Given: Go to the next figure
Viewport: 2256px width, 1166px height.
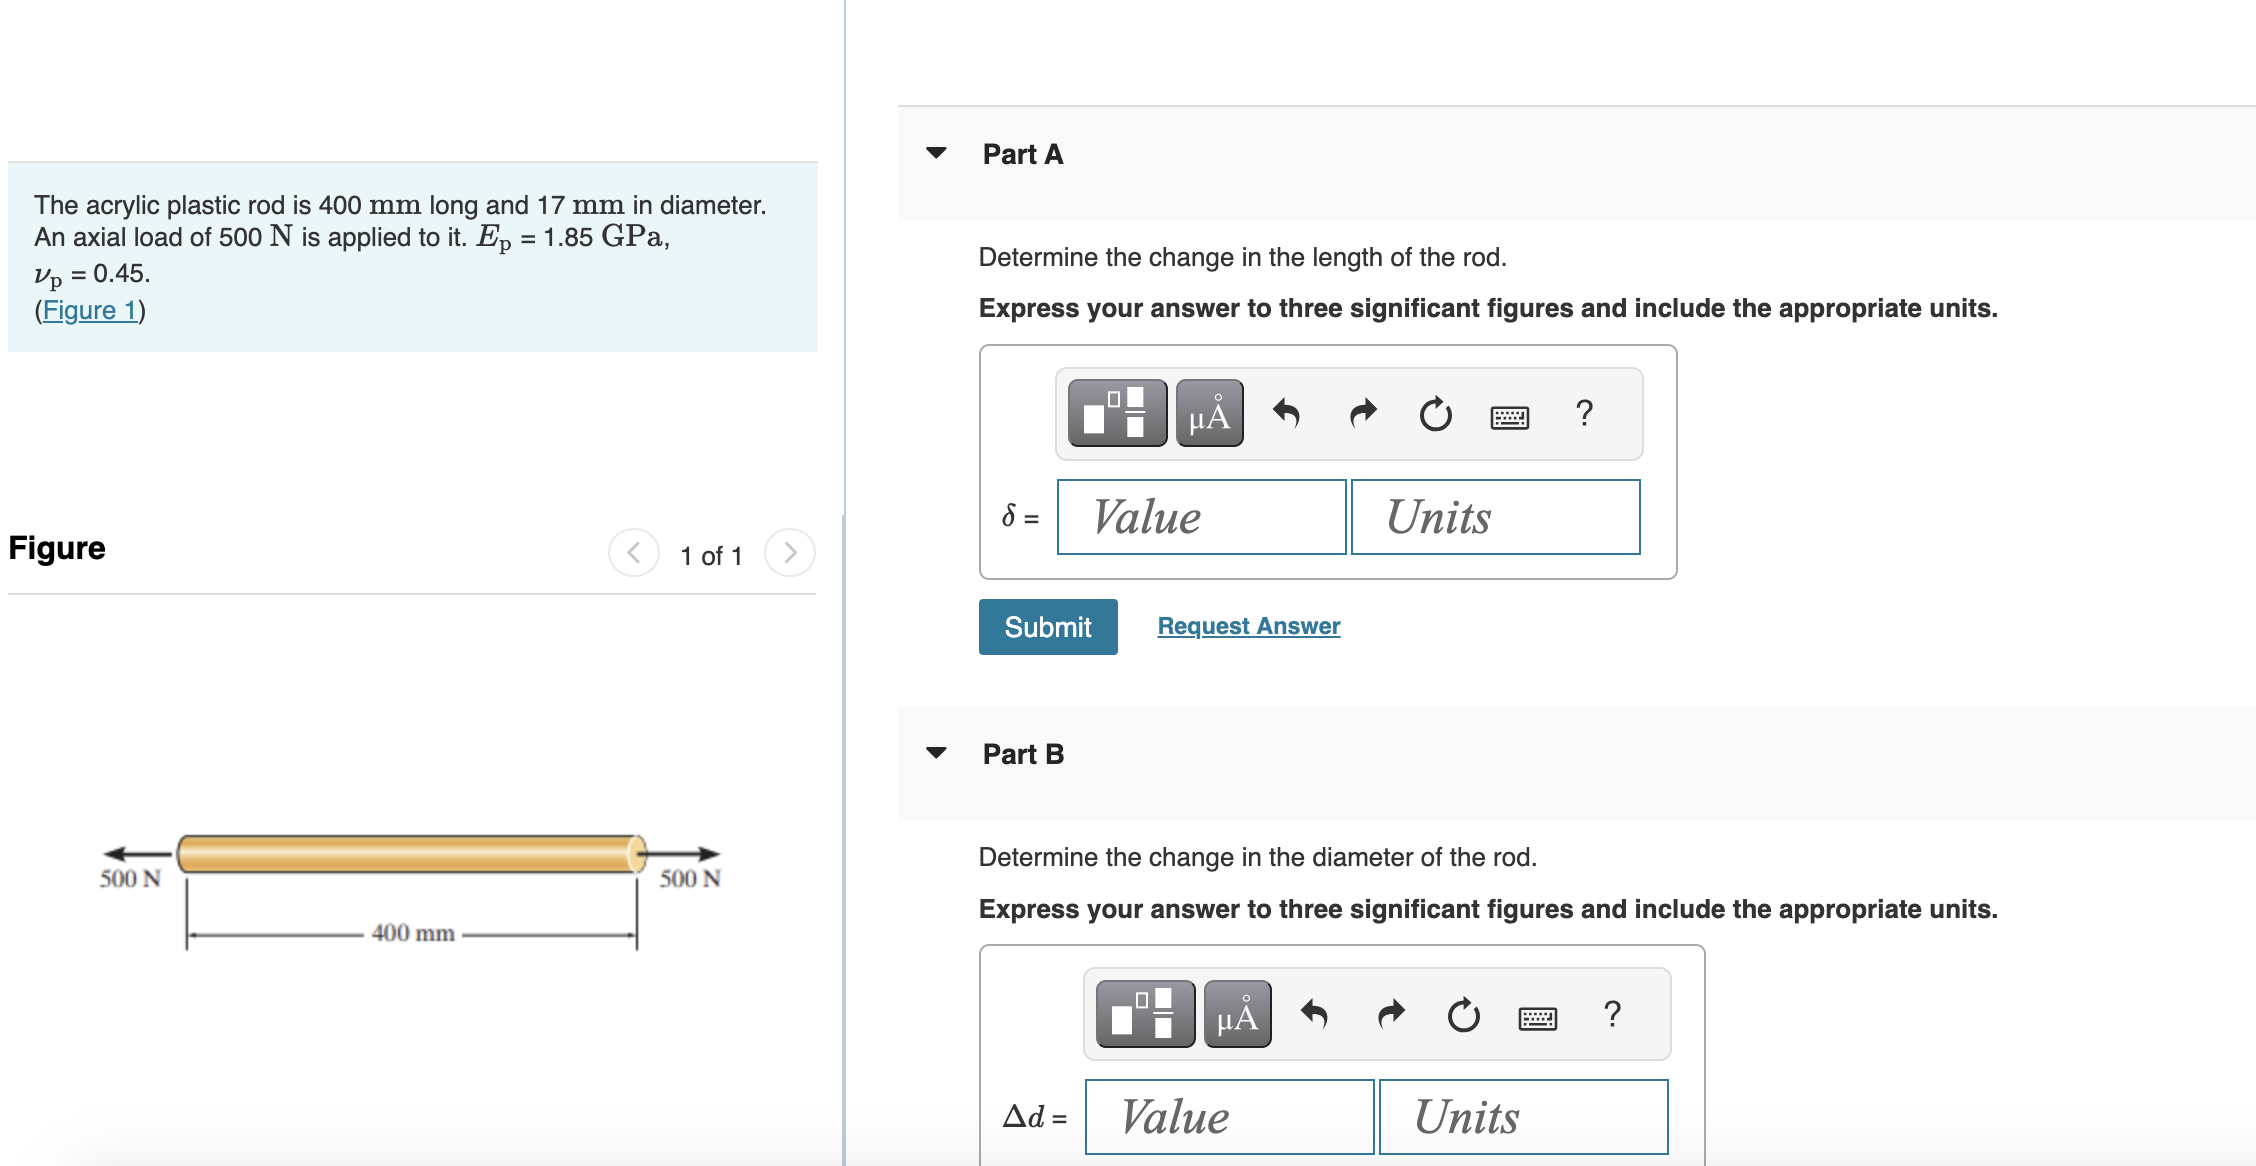Looking at the screenshot, I should click(x=790, y=553).
